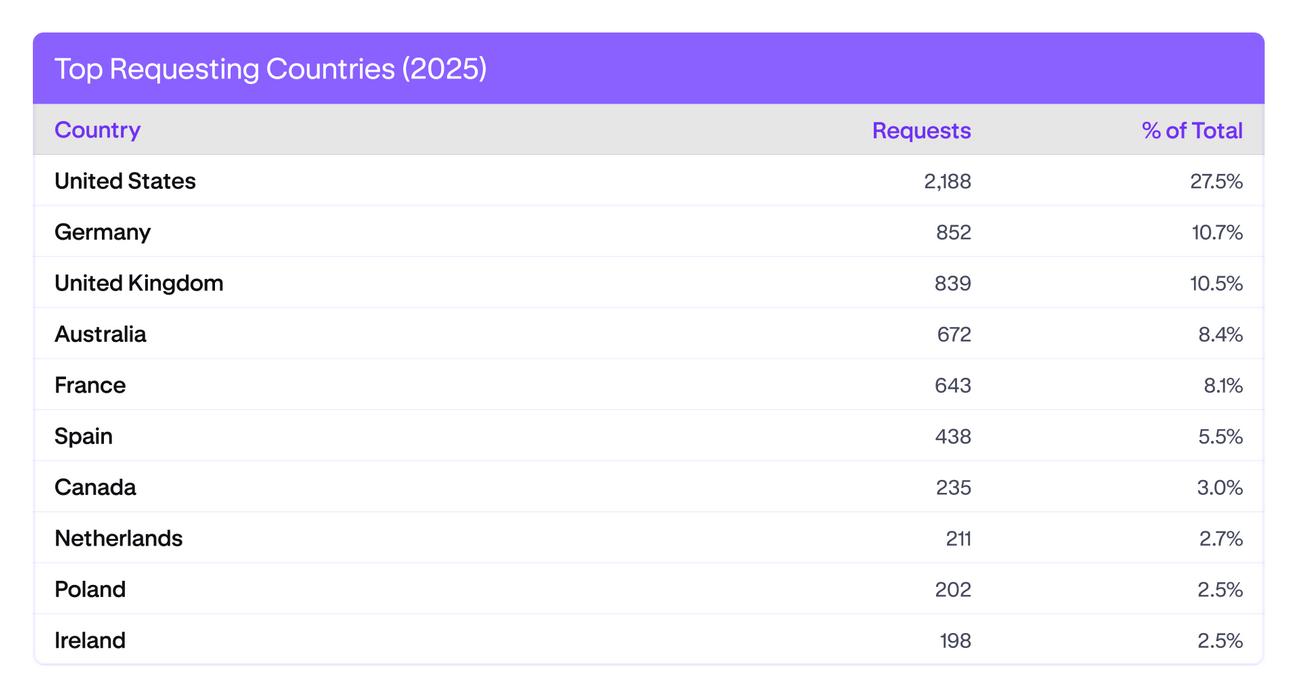This screenshot has width=1300, height=698.
Task: Click Germany's 852 requests cell
Action: (953, 232)
